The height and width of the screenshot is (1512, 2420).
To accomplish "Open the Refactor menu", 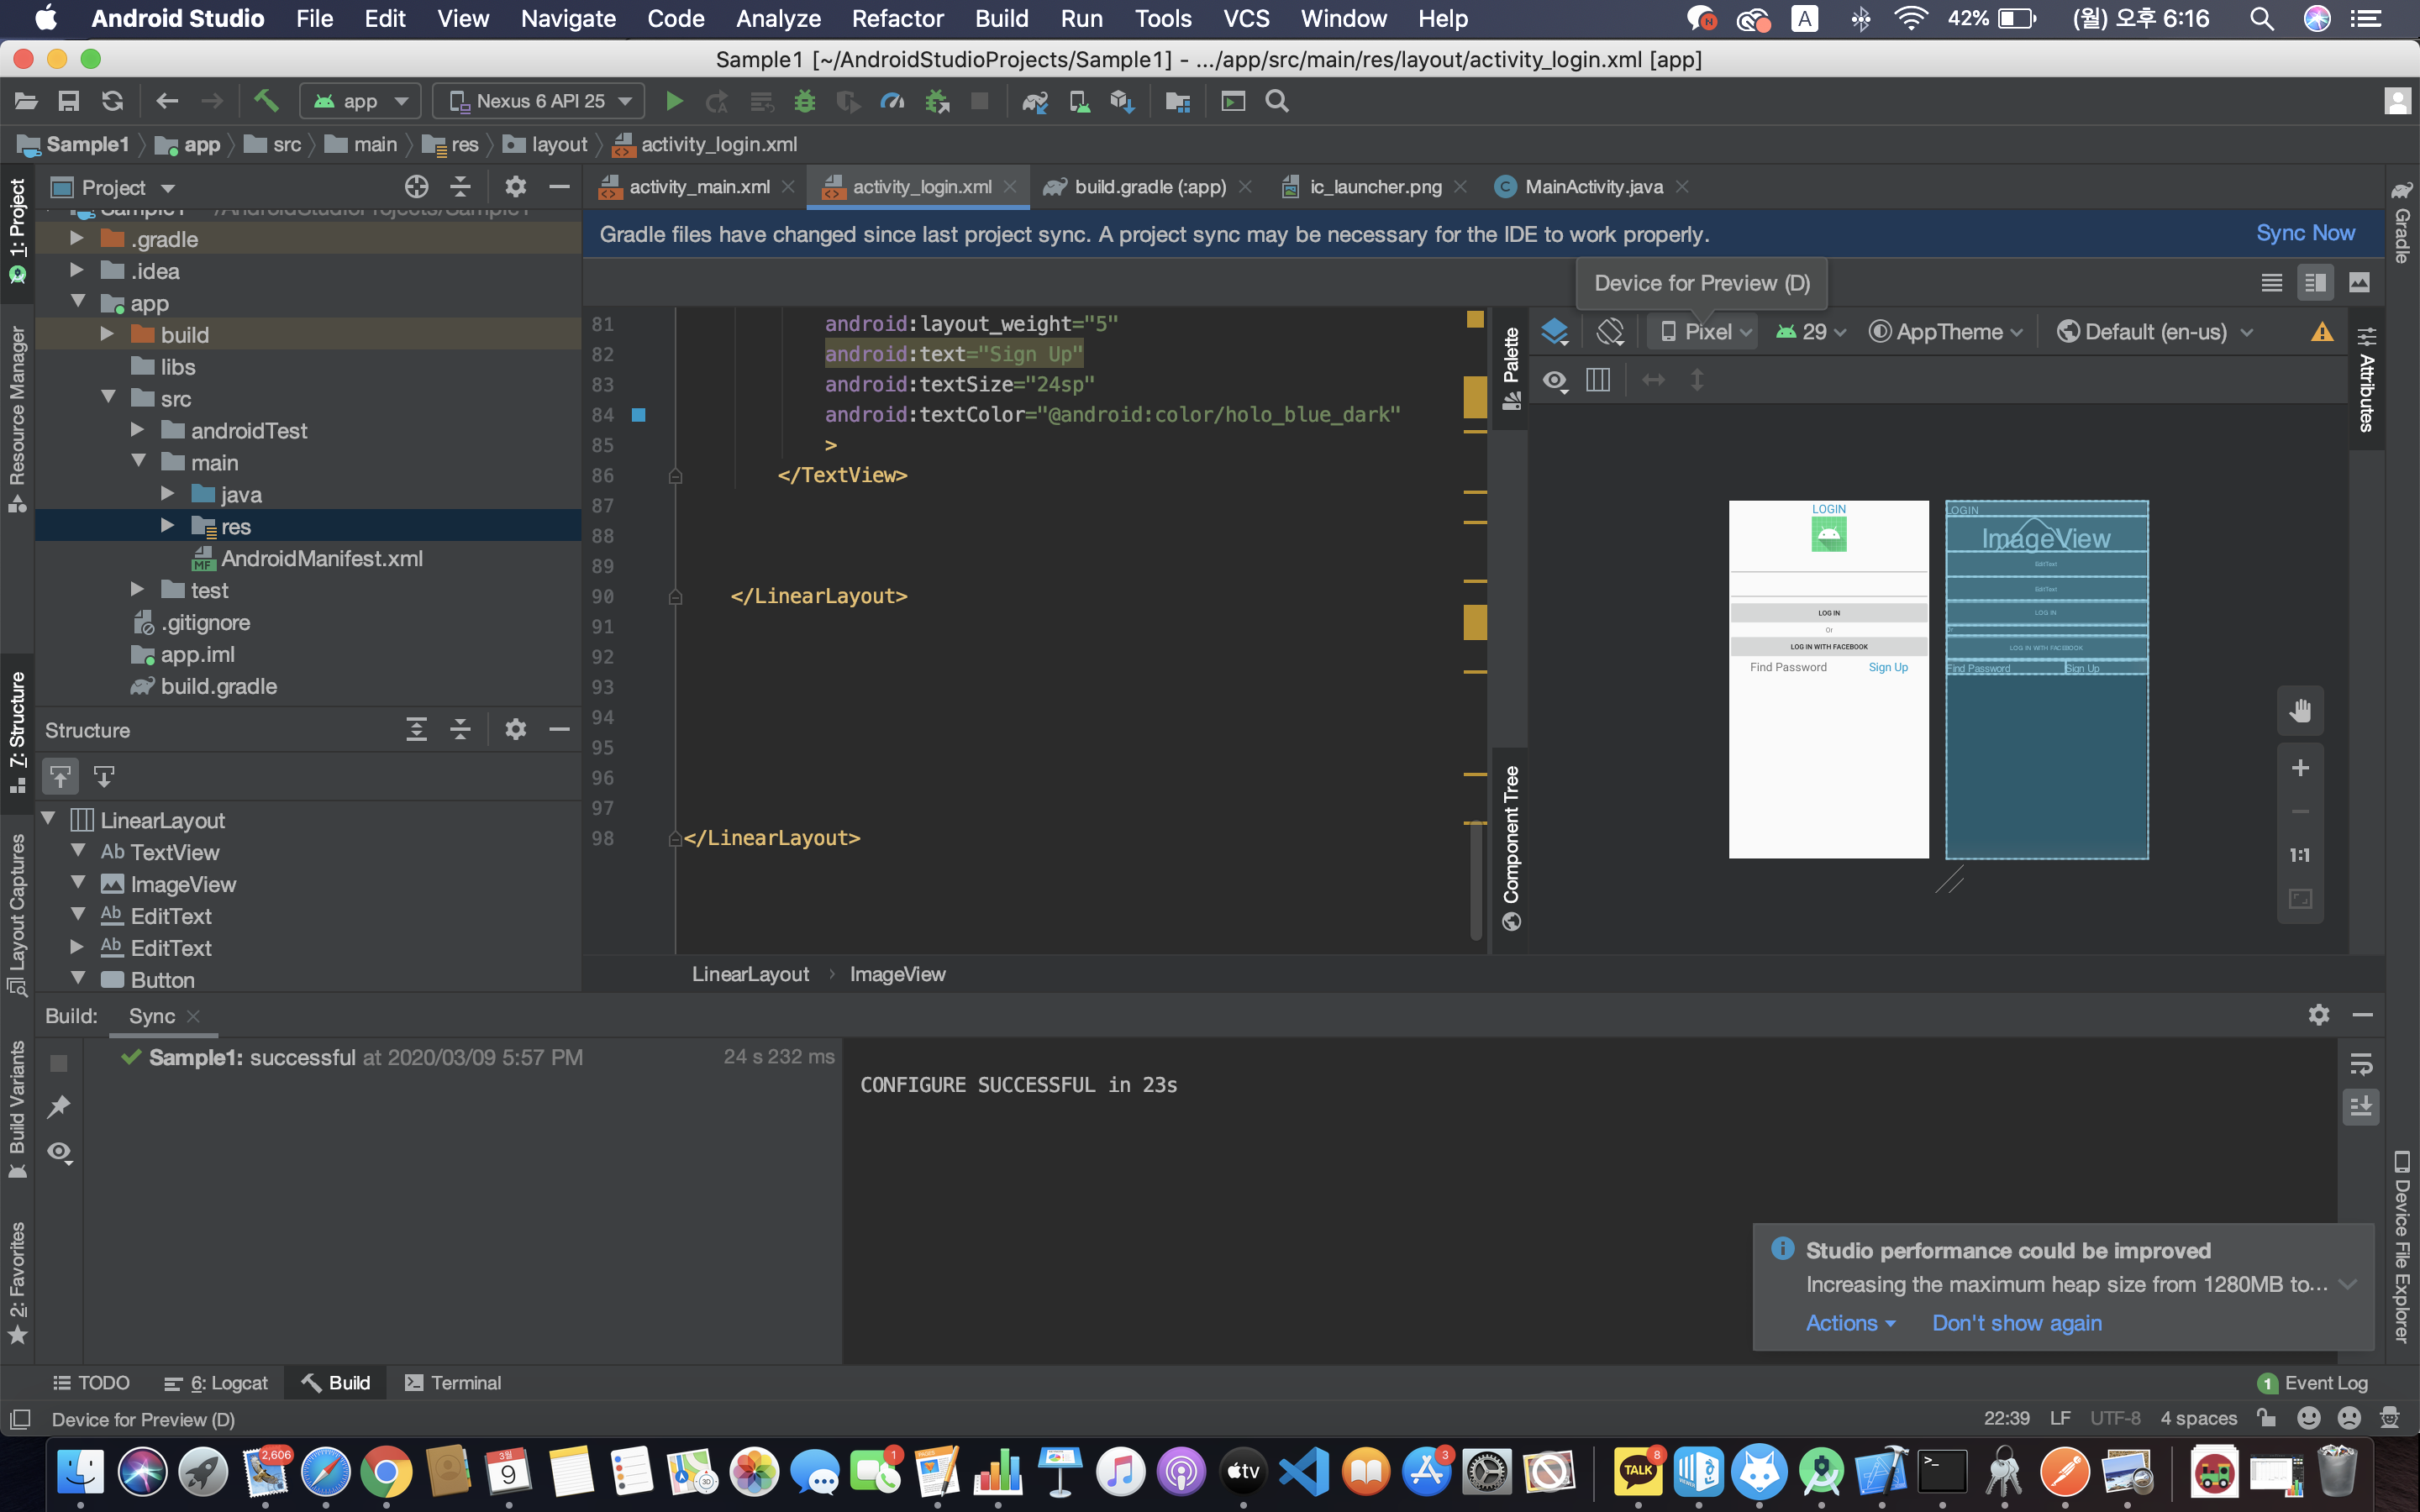I will (897, 19).
